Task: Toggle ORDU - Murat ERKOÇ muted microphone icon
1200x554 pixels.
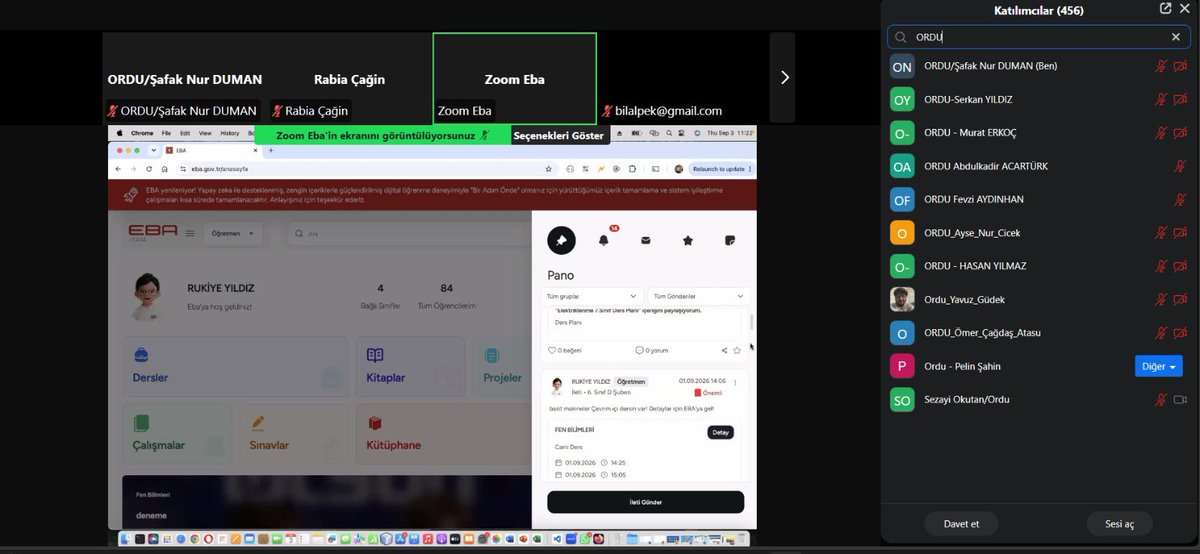Action: click(1161, 133)
